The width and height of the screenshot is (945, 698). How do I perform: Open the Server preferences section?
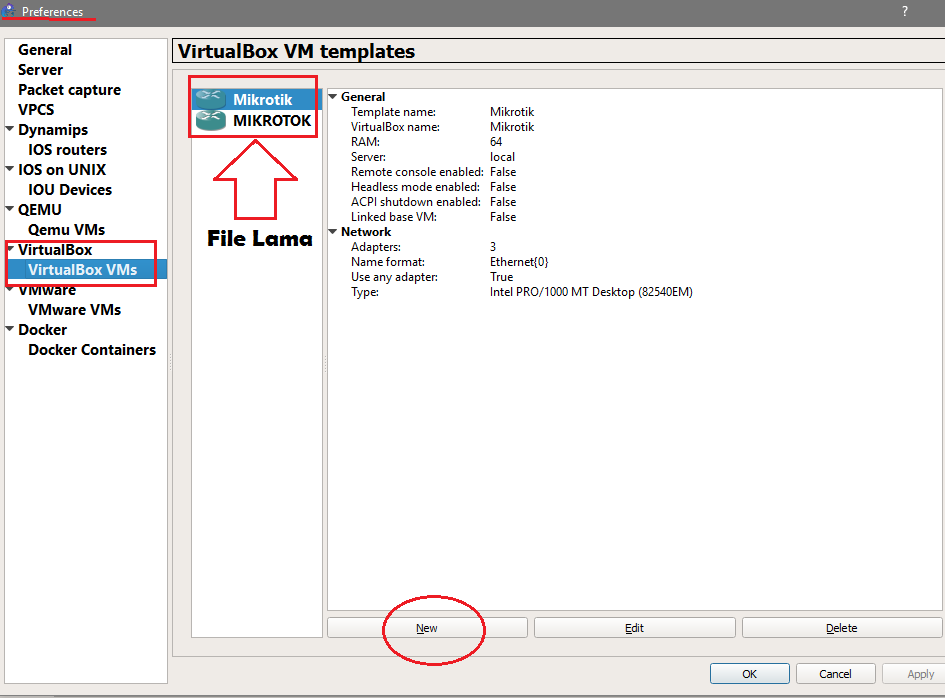40,70
